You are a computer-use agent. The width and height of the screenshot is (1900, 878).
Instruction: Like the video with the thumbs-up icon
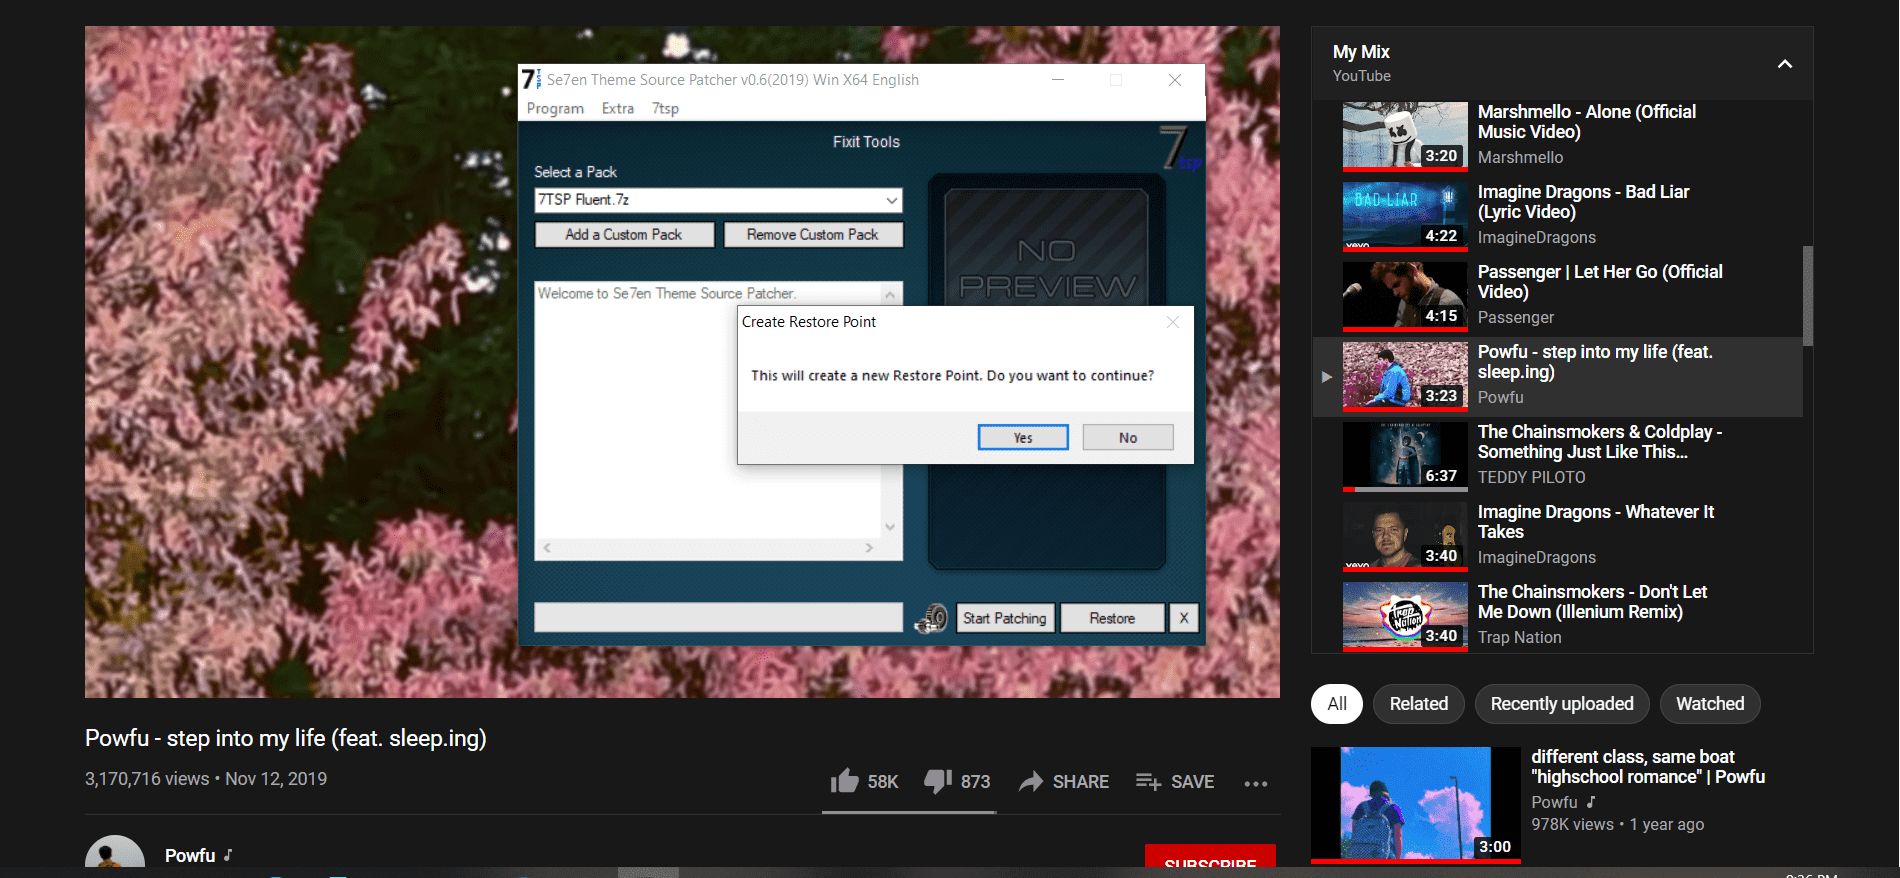(x=844, y=781)
